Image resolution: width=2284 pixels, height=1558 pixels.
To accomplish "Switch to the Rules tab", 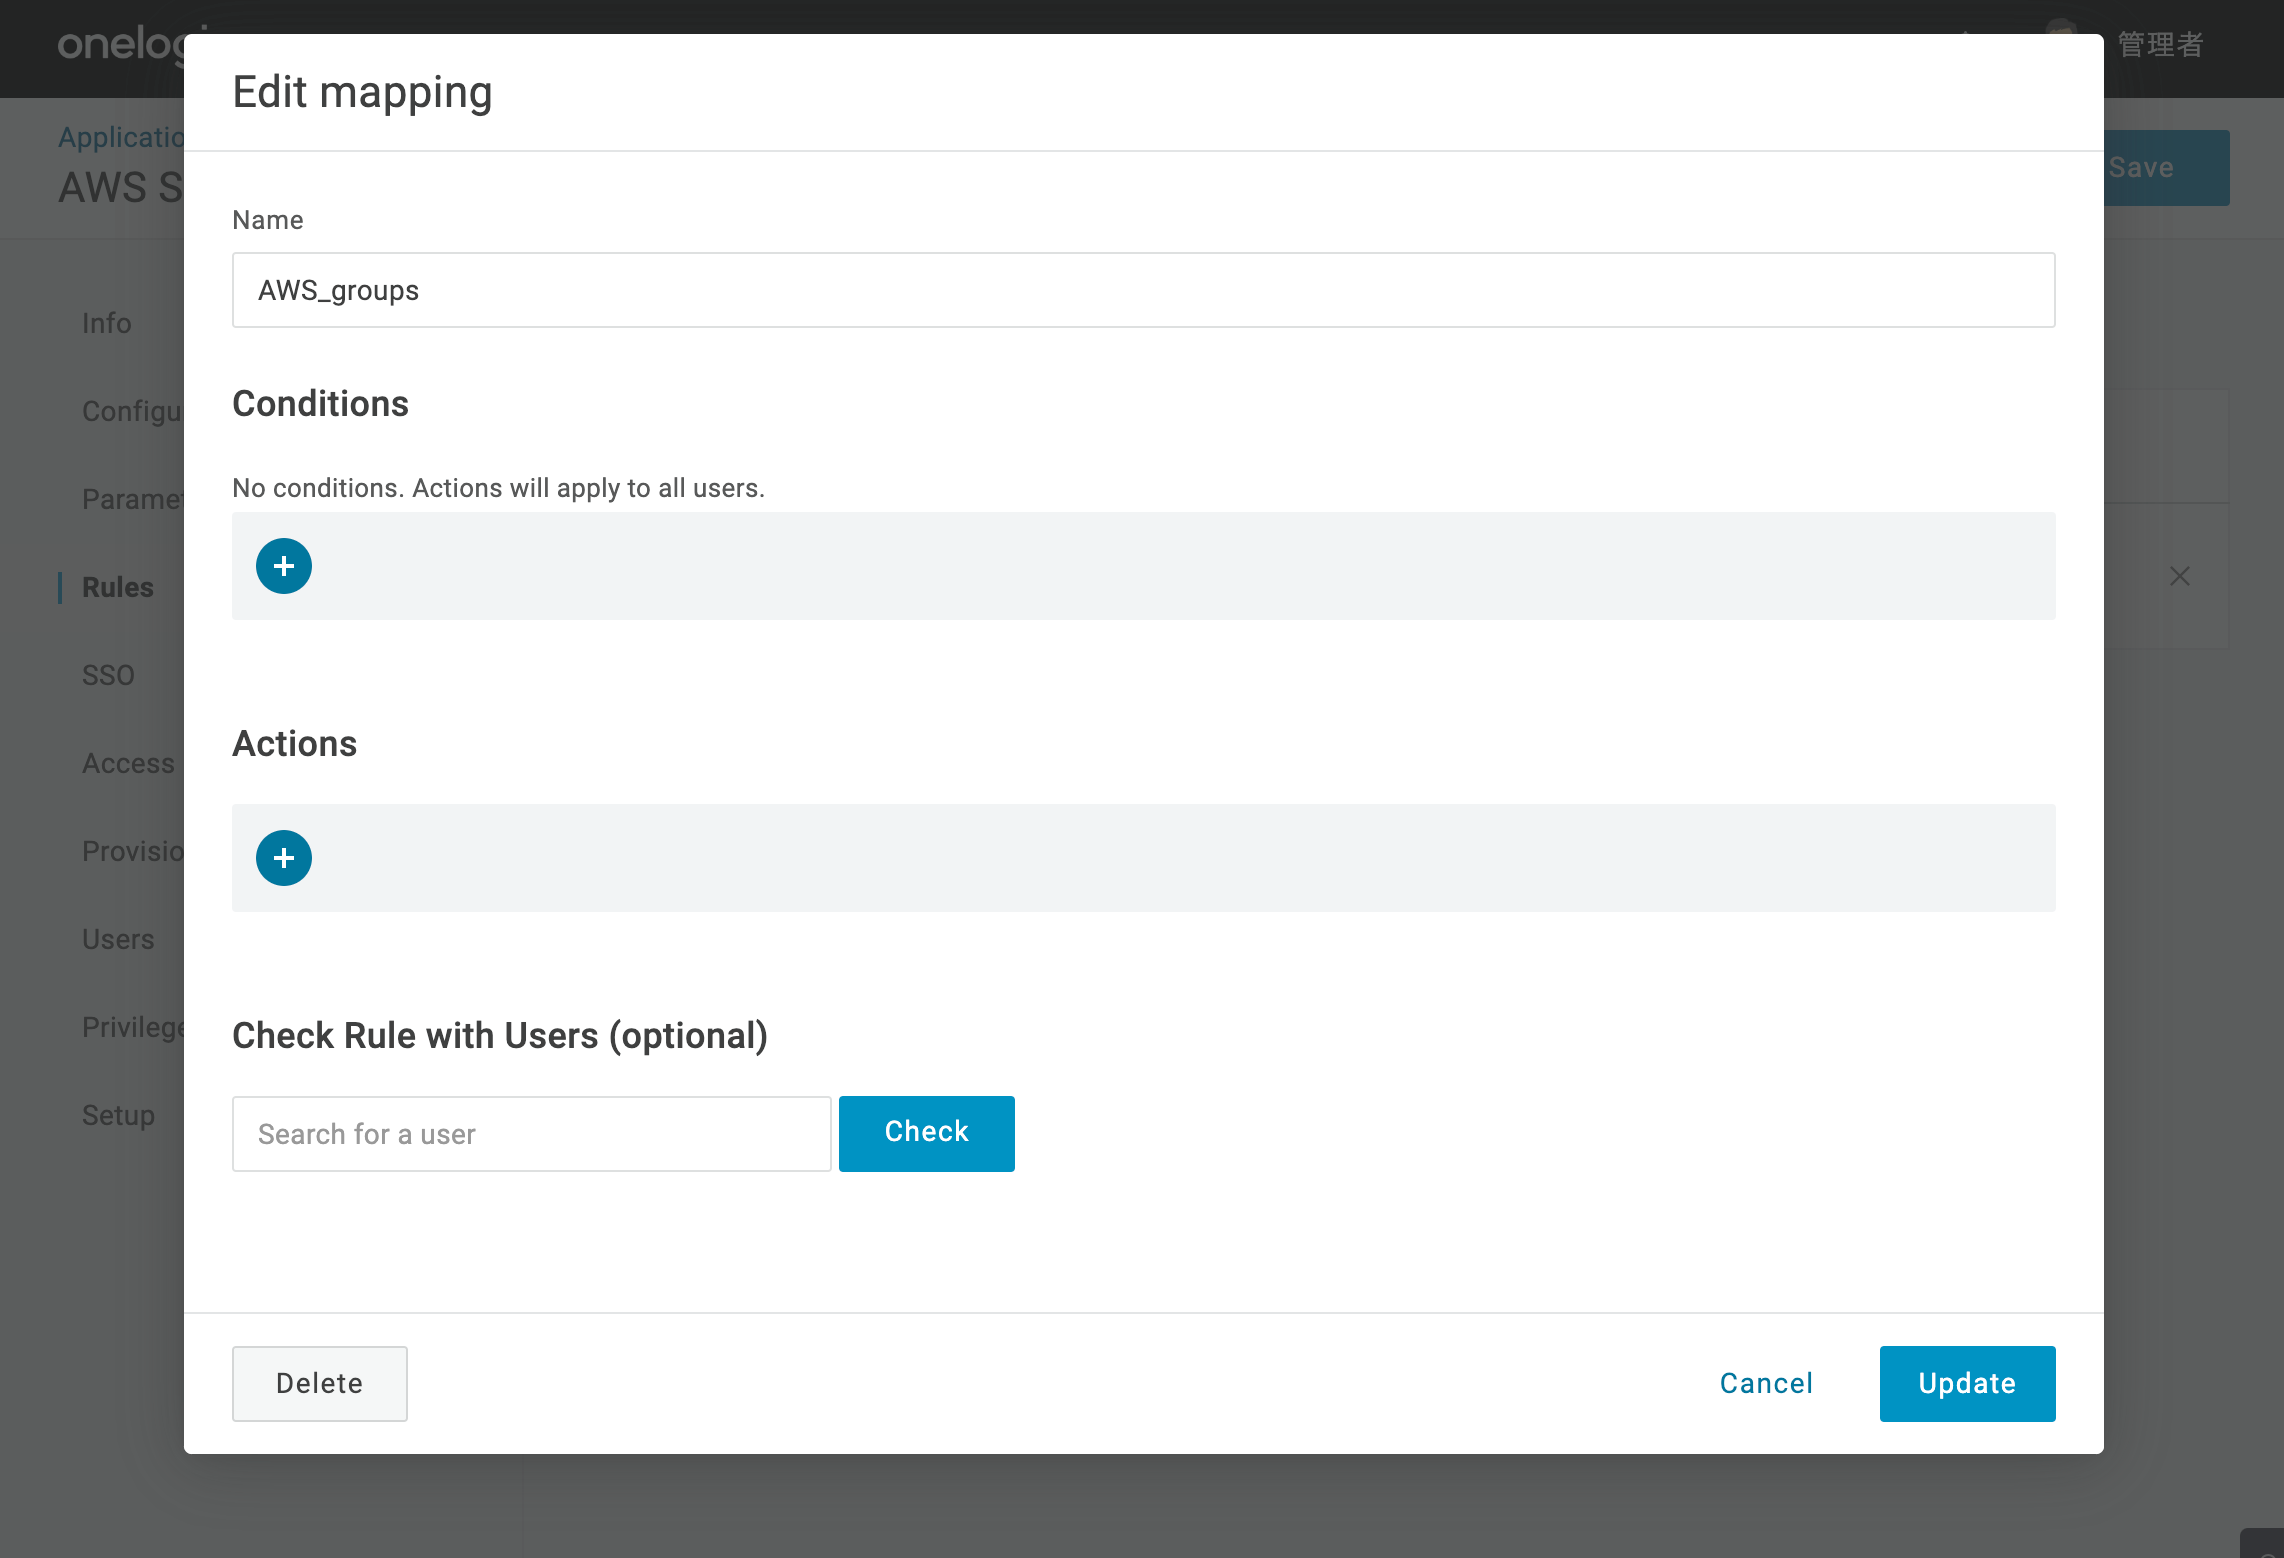I will pos(118,587).
